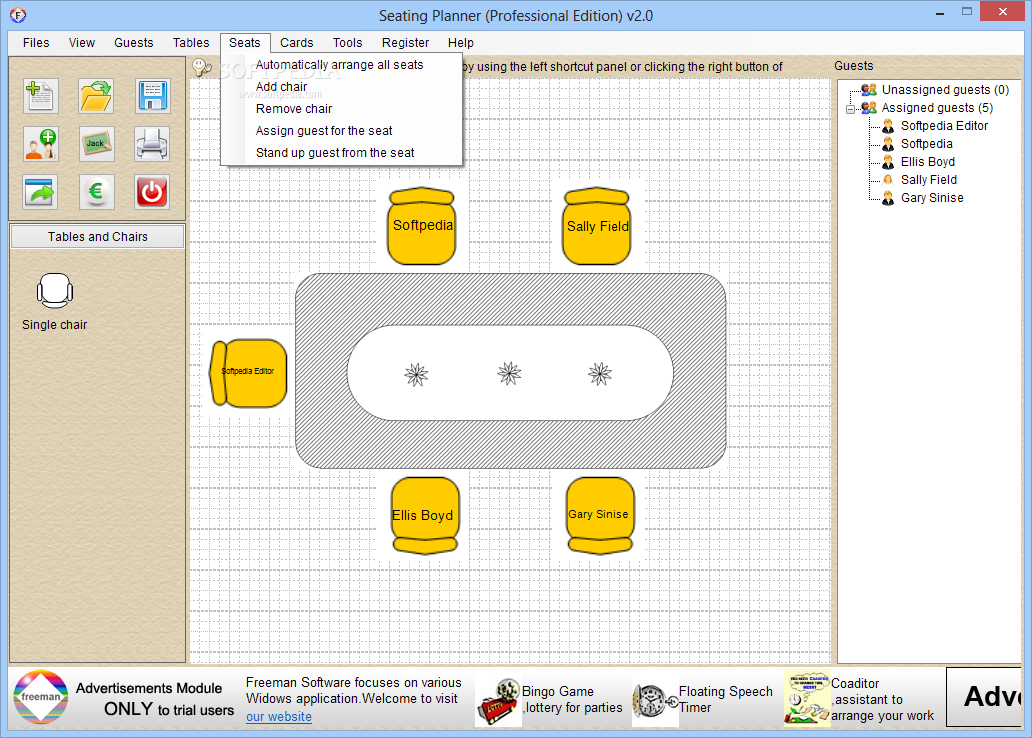The height and width of the screenshot is (738, 1032).
Task: Select the Softpedia Editor chair
Action: [249, 373]
